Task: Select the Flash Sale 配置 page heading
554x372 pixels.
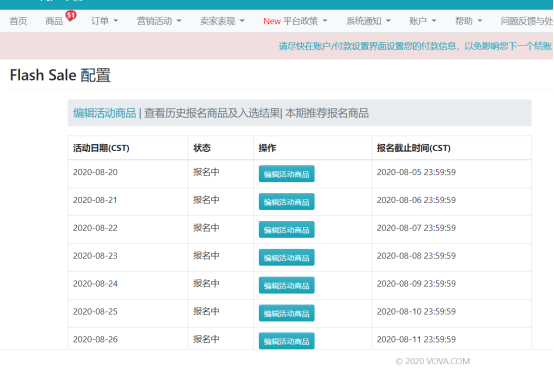Action: (60, 75)
